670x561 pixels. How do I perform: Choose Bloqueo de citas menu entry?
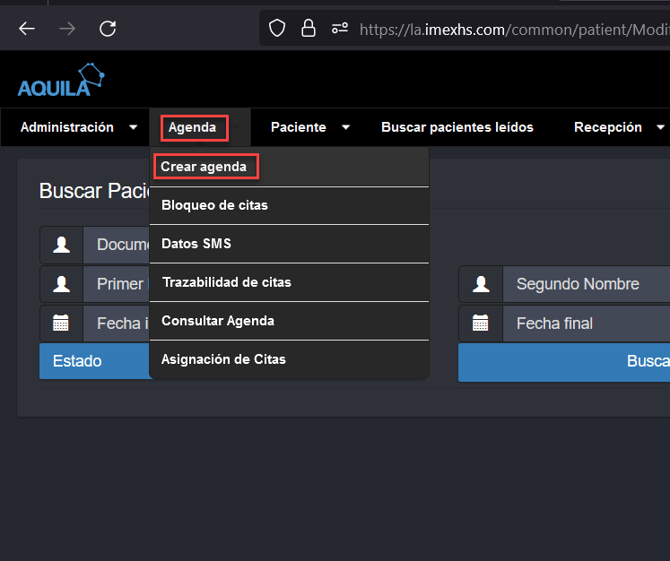pos(215,205)
